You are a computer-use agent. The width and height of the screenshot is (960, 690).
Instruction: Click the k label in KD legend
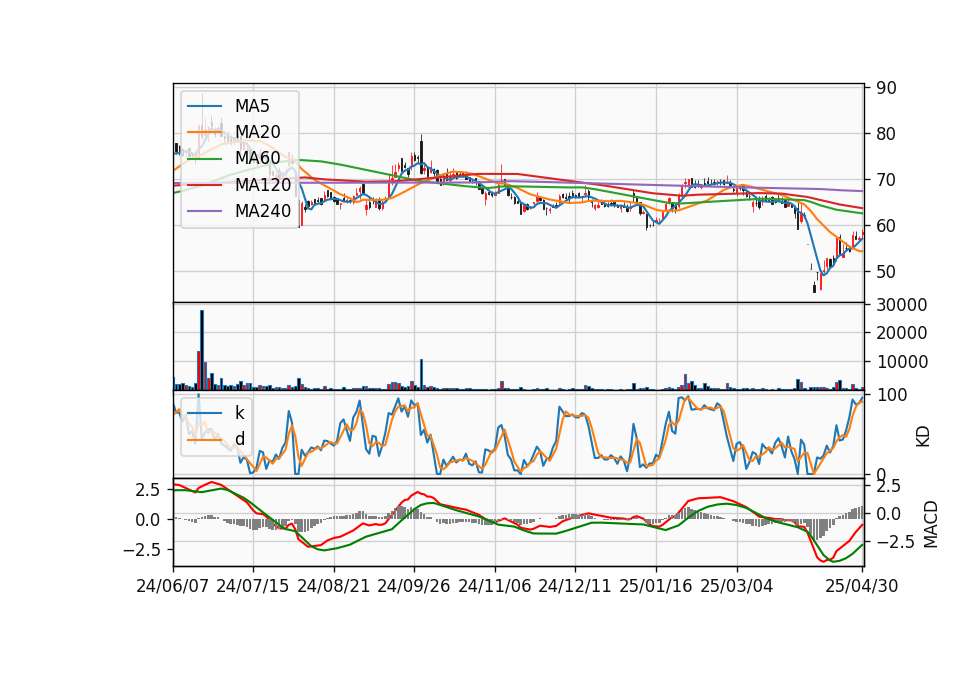tap(239, 413)
